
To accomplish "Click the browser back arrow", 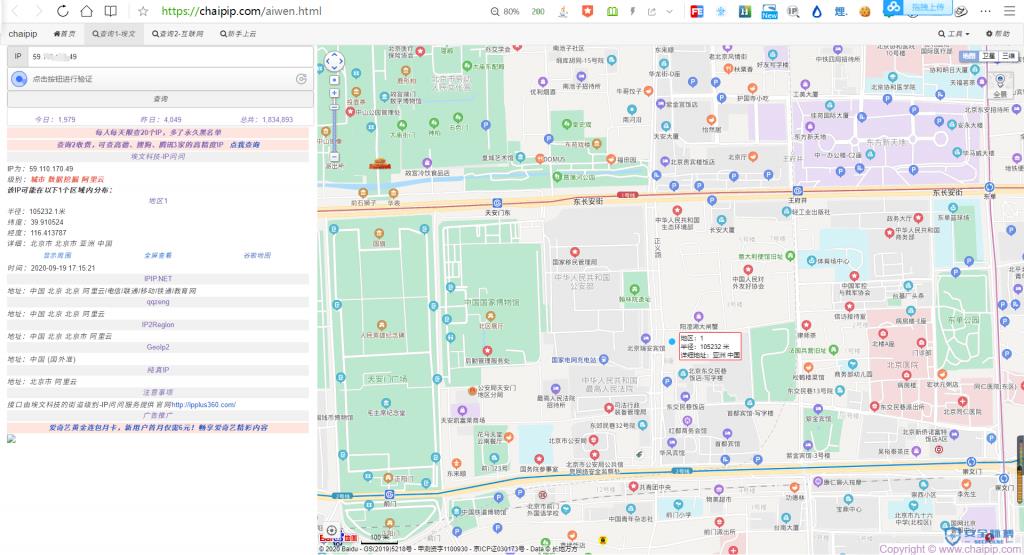I will pos(16,11).
